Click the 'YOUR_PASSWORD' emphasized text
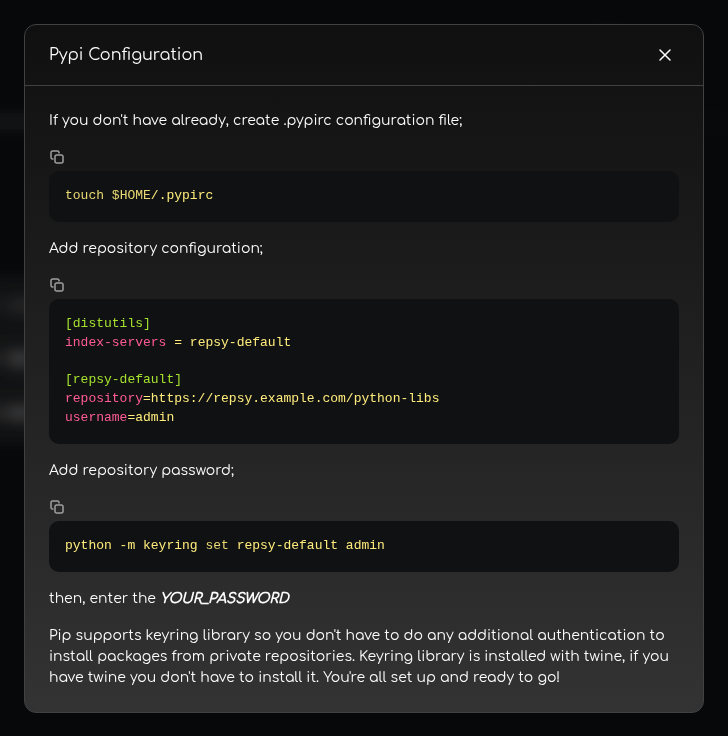728x736 pixels. pos(225,598)
